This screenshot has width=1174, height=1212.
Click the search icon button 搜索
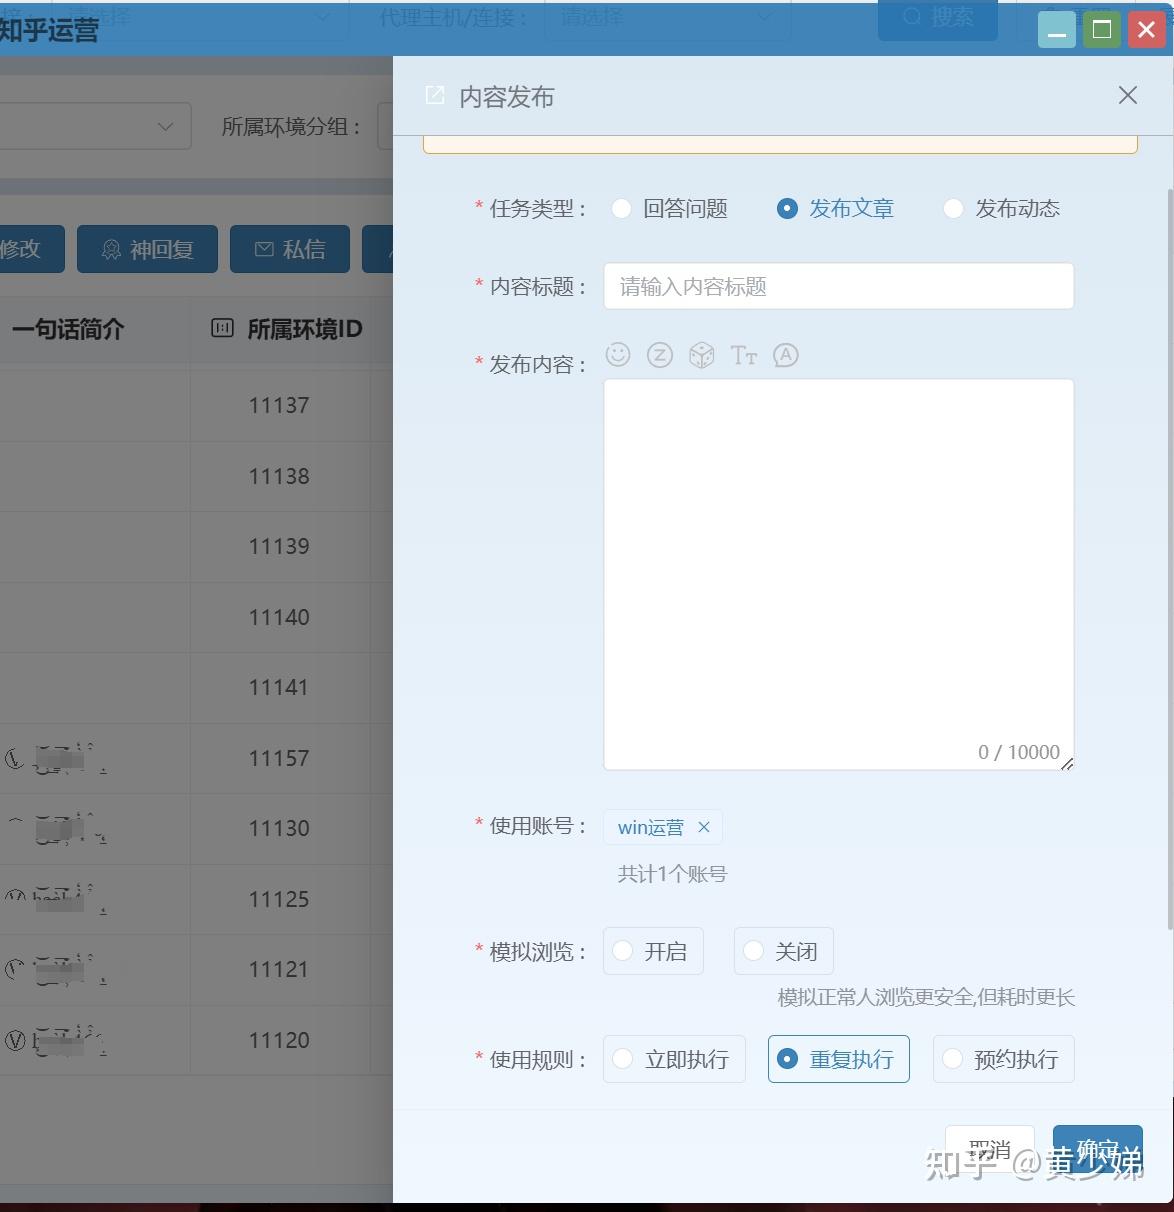click(x=938, y=18)
